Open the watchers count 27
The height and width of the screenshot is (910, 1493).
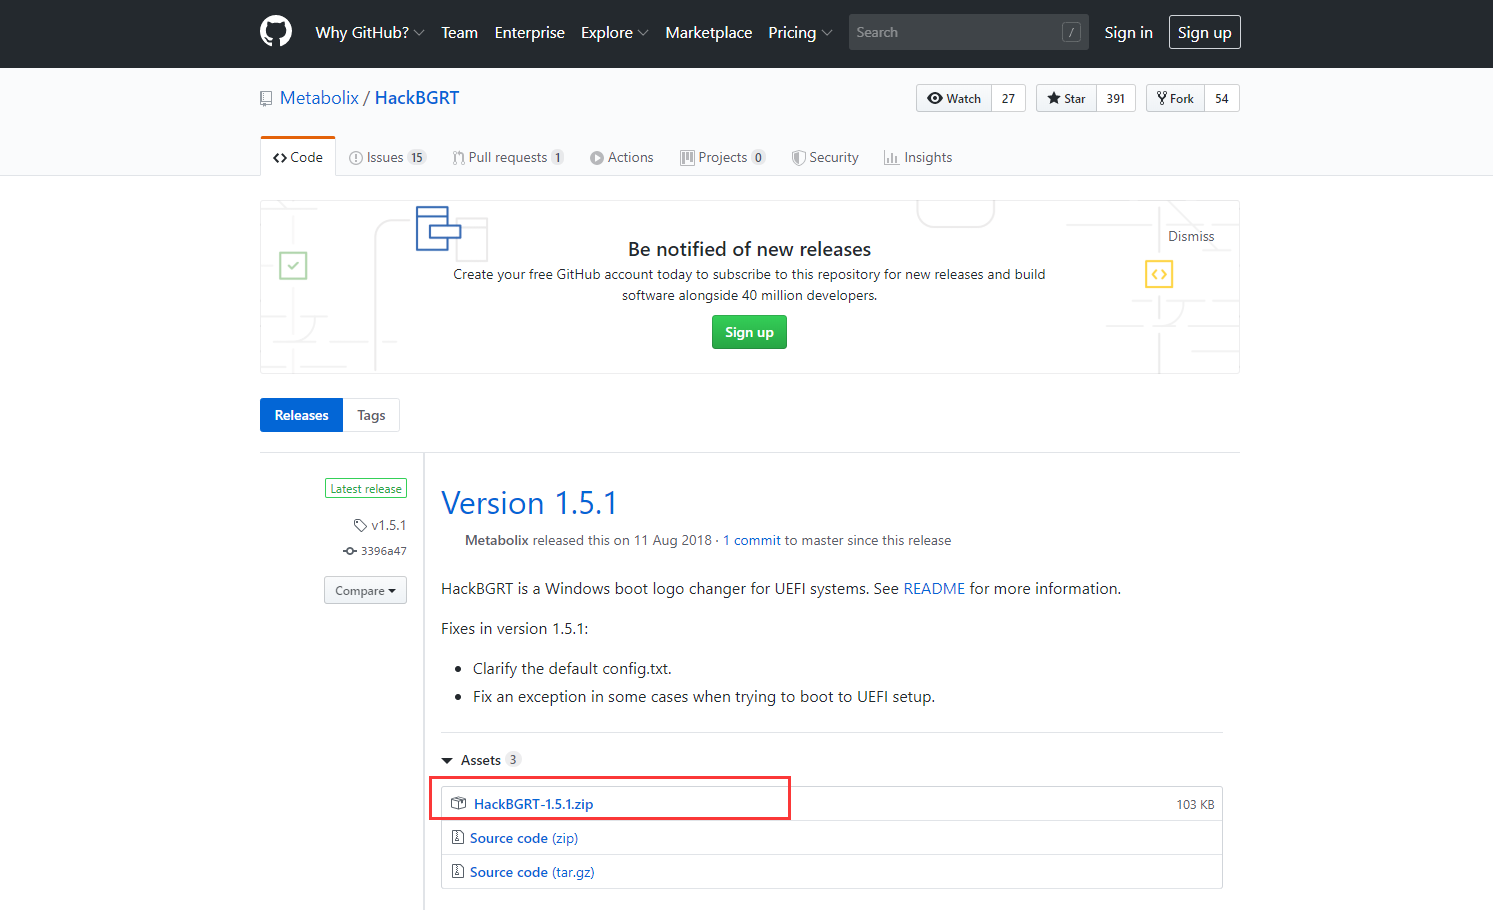point(1008,98)
